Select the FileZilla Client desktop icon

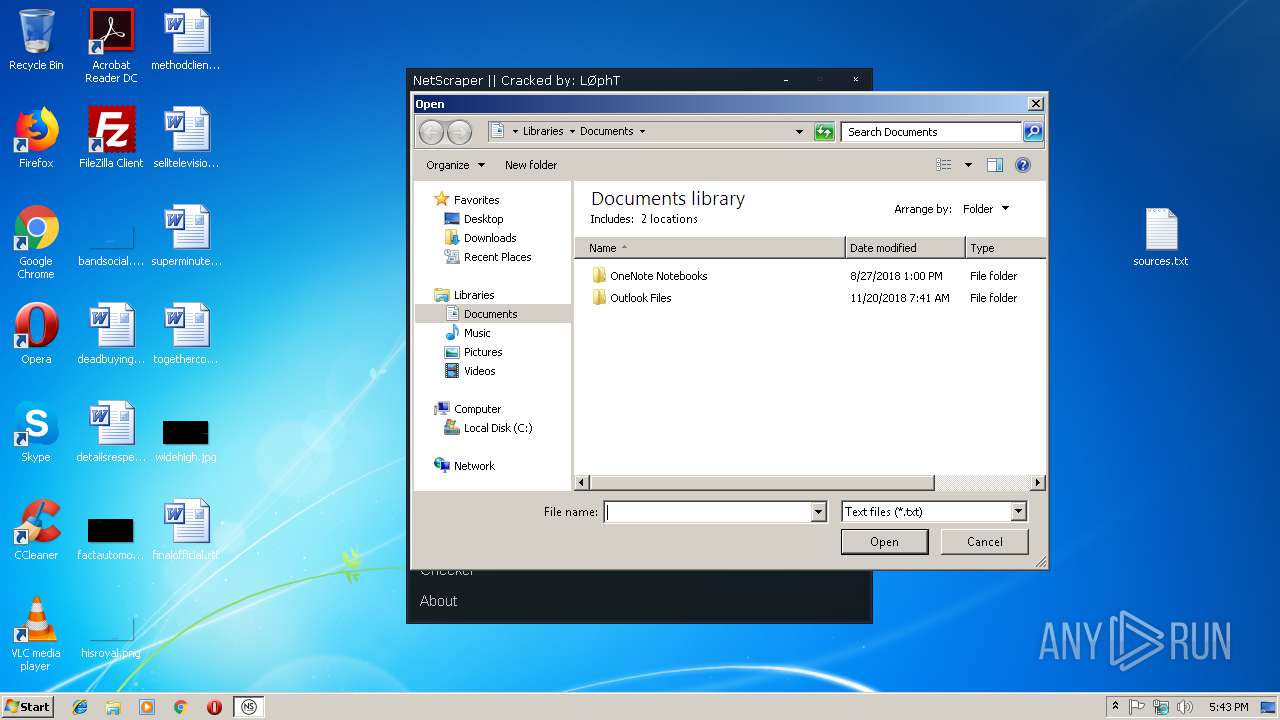pyautogui.click(x=111, y=138)
